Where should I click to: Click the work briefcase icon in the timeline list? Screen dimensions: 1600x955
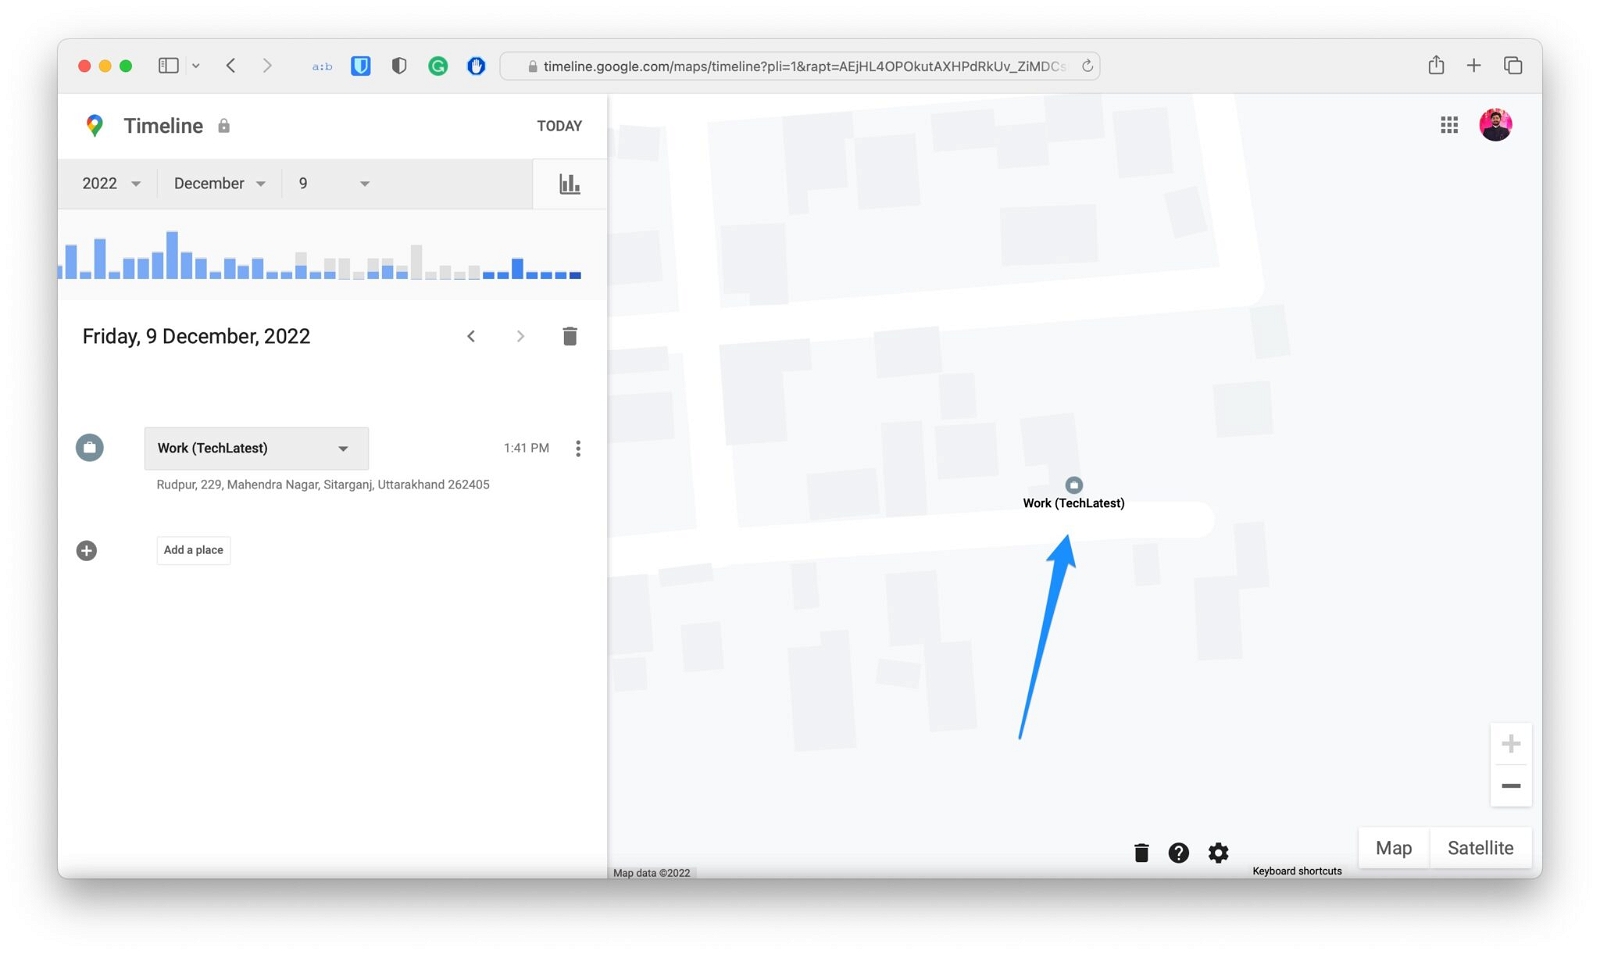click(90, 447)
